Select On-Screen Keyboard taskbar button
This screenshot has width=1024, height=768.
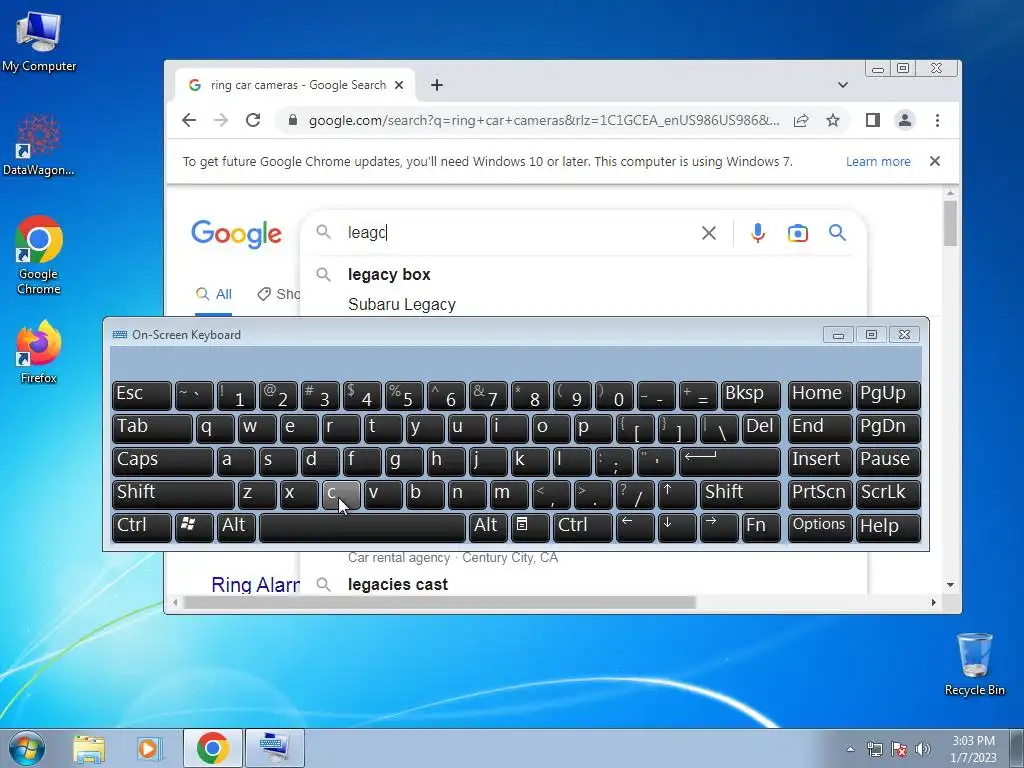[x=274, y=748]
